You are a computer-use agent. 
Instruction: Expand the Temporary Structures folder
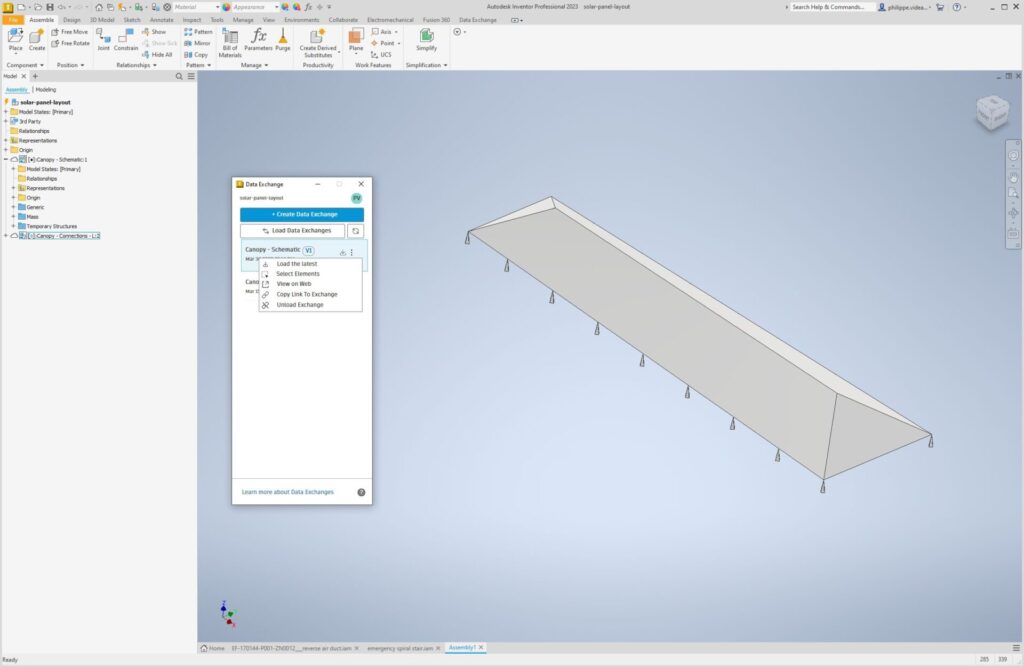[x=13, y=226]
